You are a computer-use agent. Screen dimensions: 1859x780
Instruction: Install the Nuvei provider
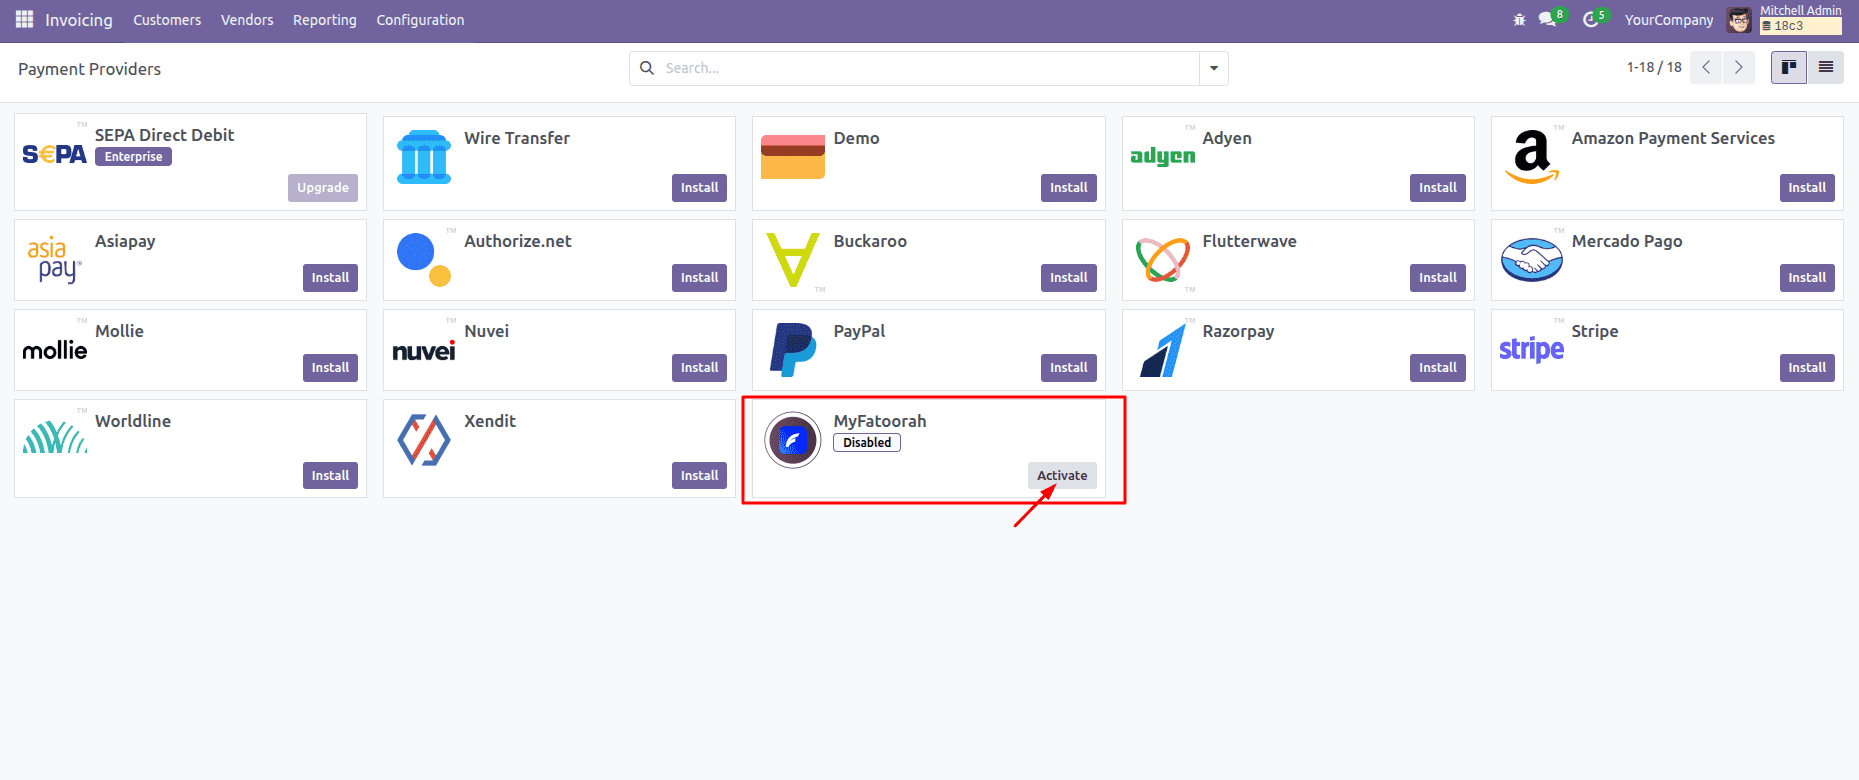700,368
